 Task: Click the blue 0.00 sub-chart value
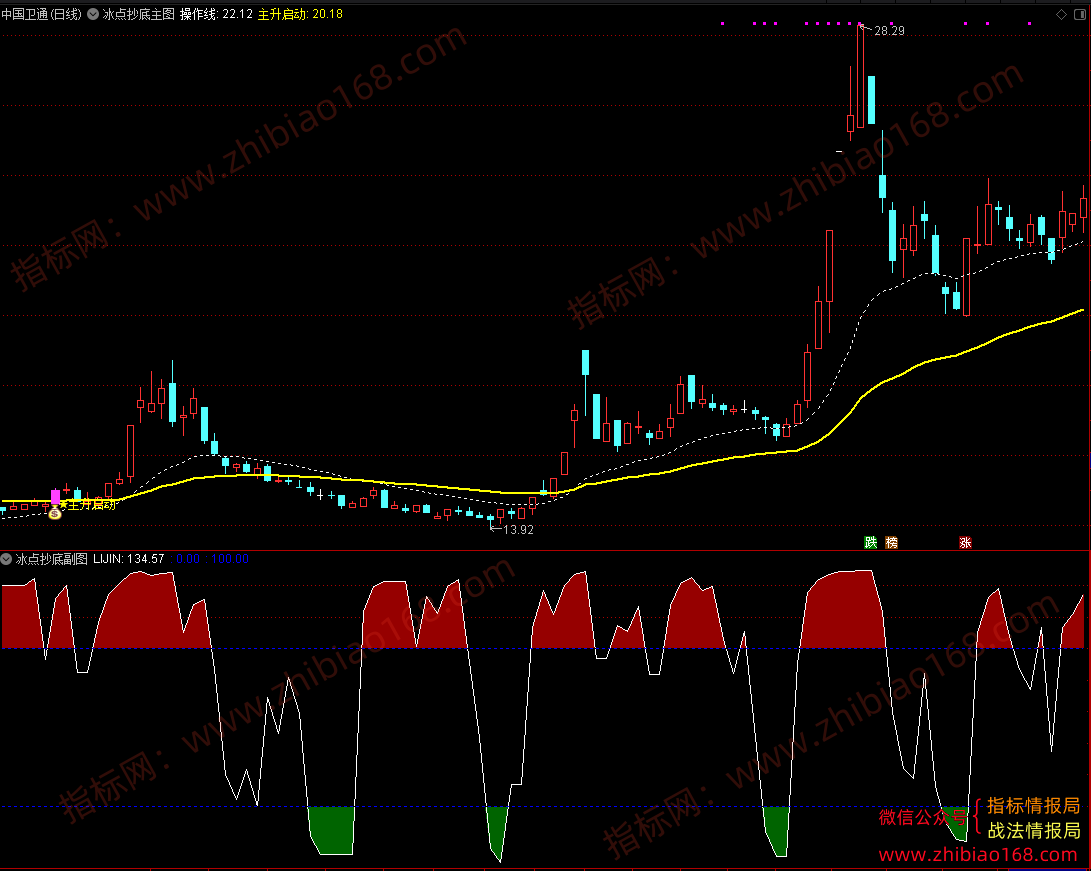tap(187, 559)
